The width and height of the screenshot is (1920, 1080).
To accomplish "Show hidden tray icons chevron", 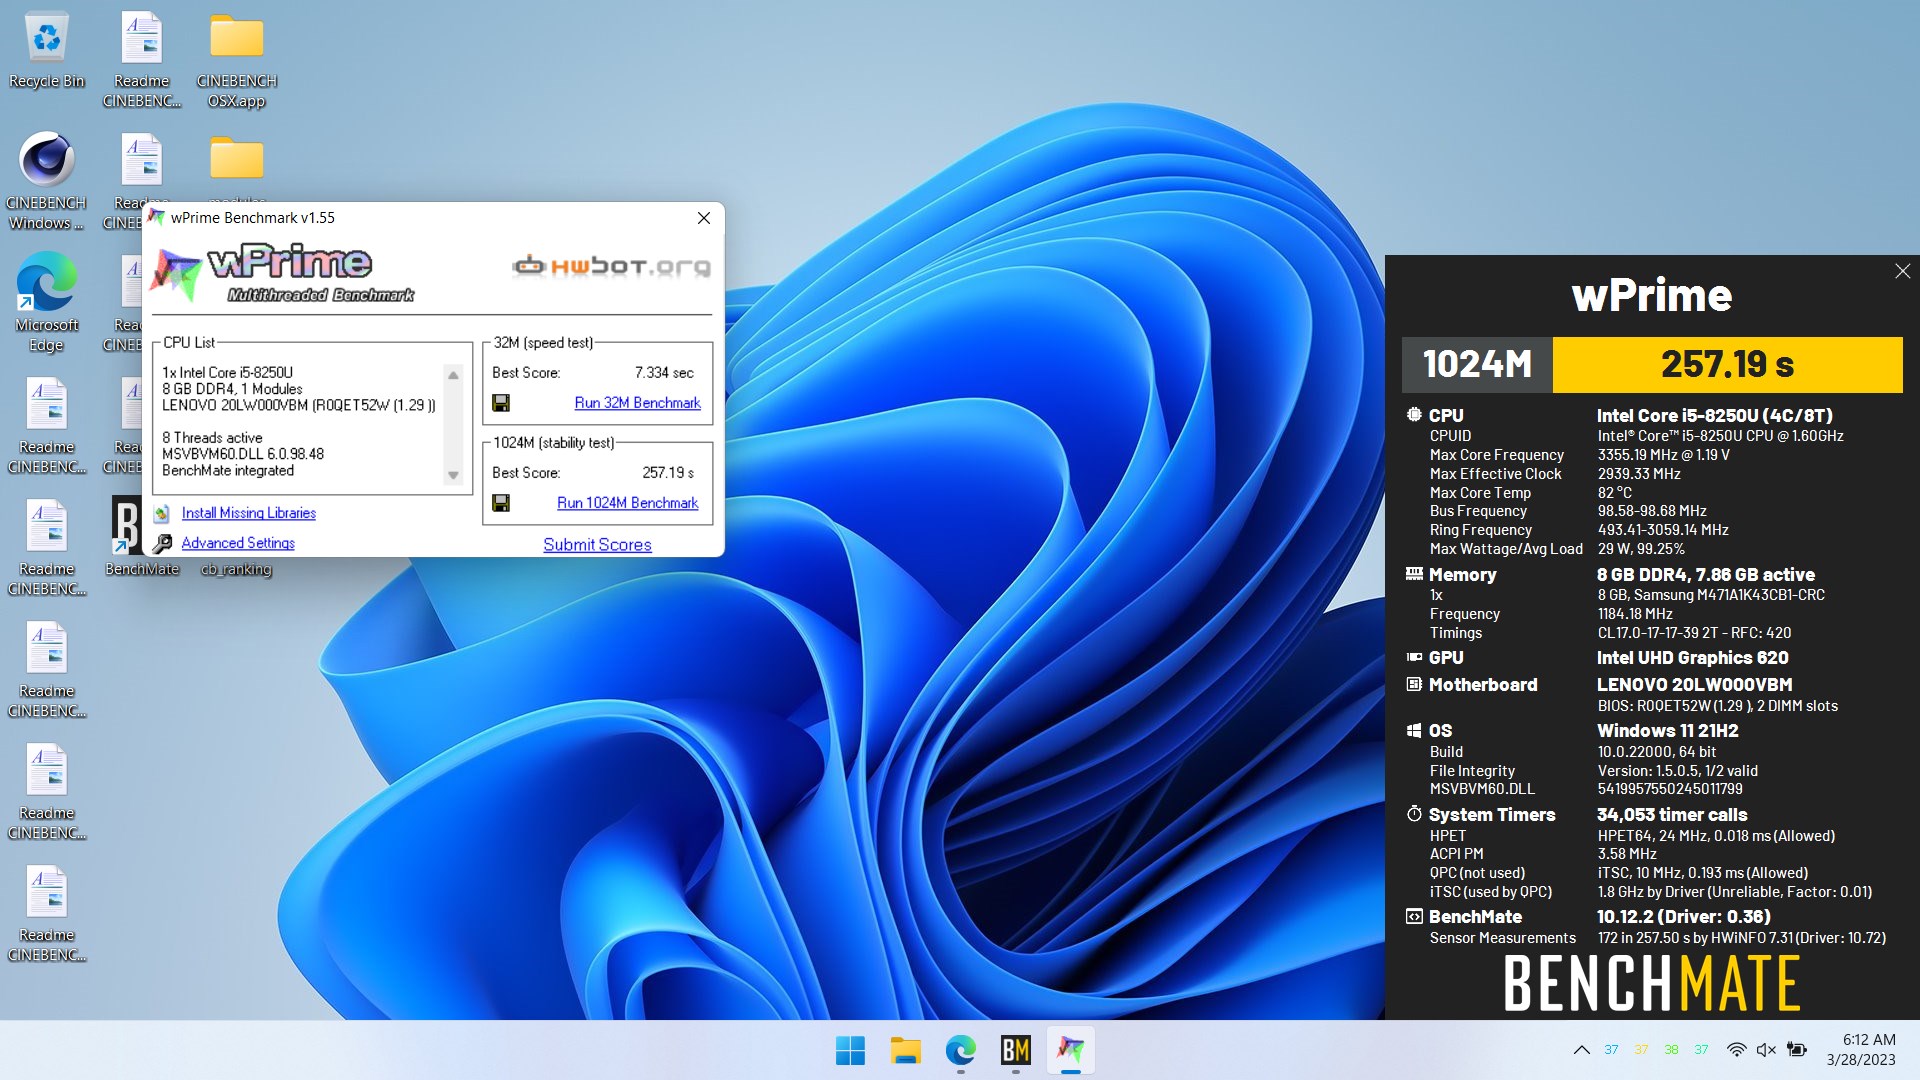I will click(1581, 1050).
